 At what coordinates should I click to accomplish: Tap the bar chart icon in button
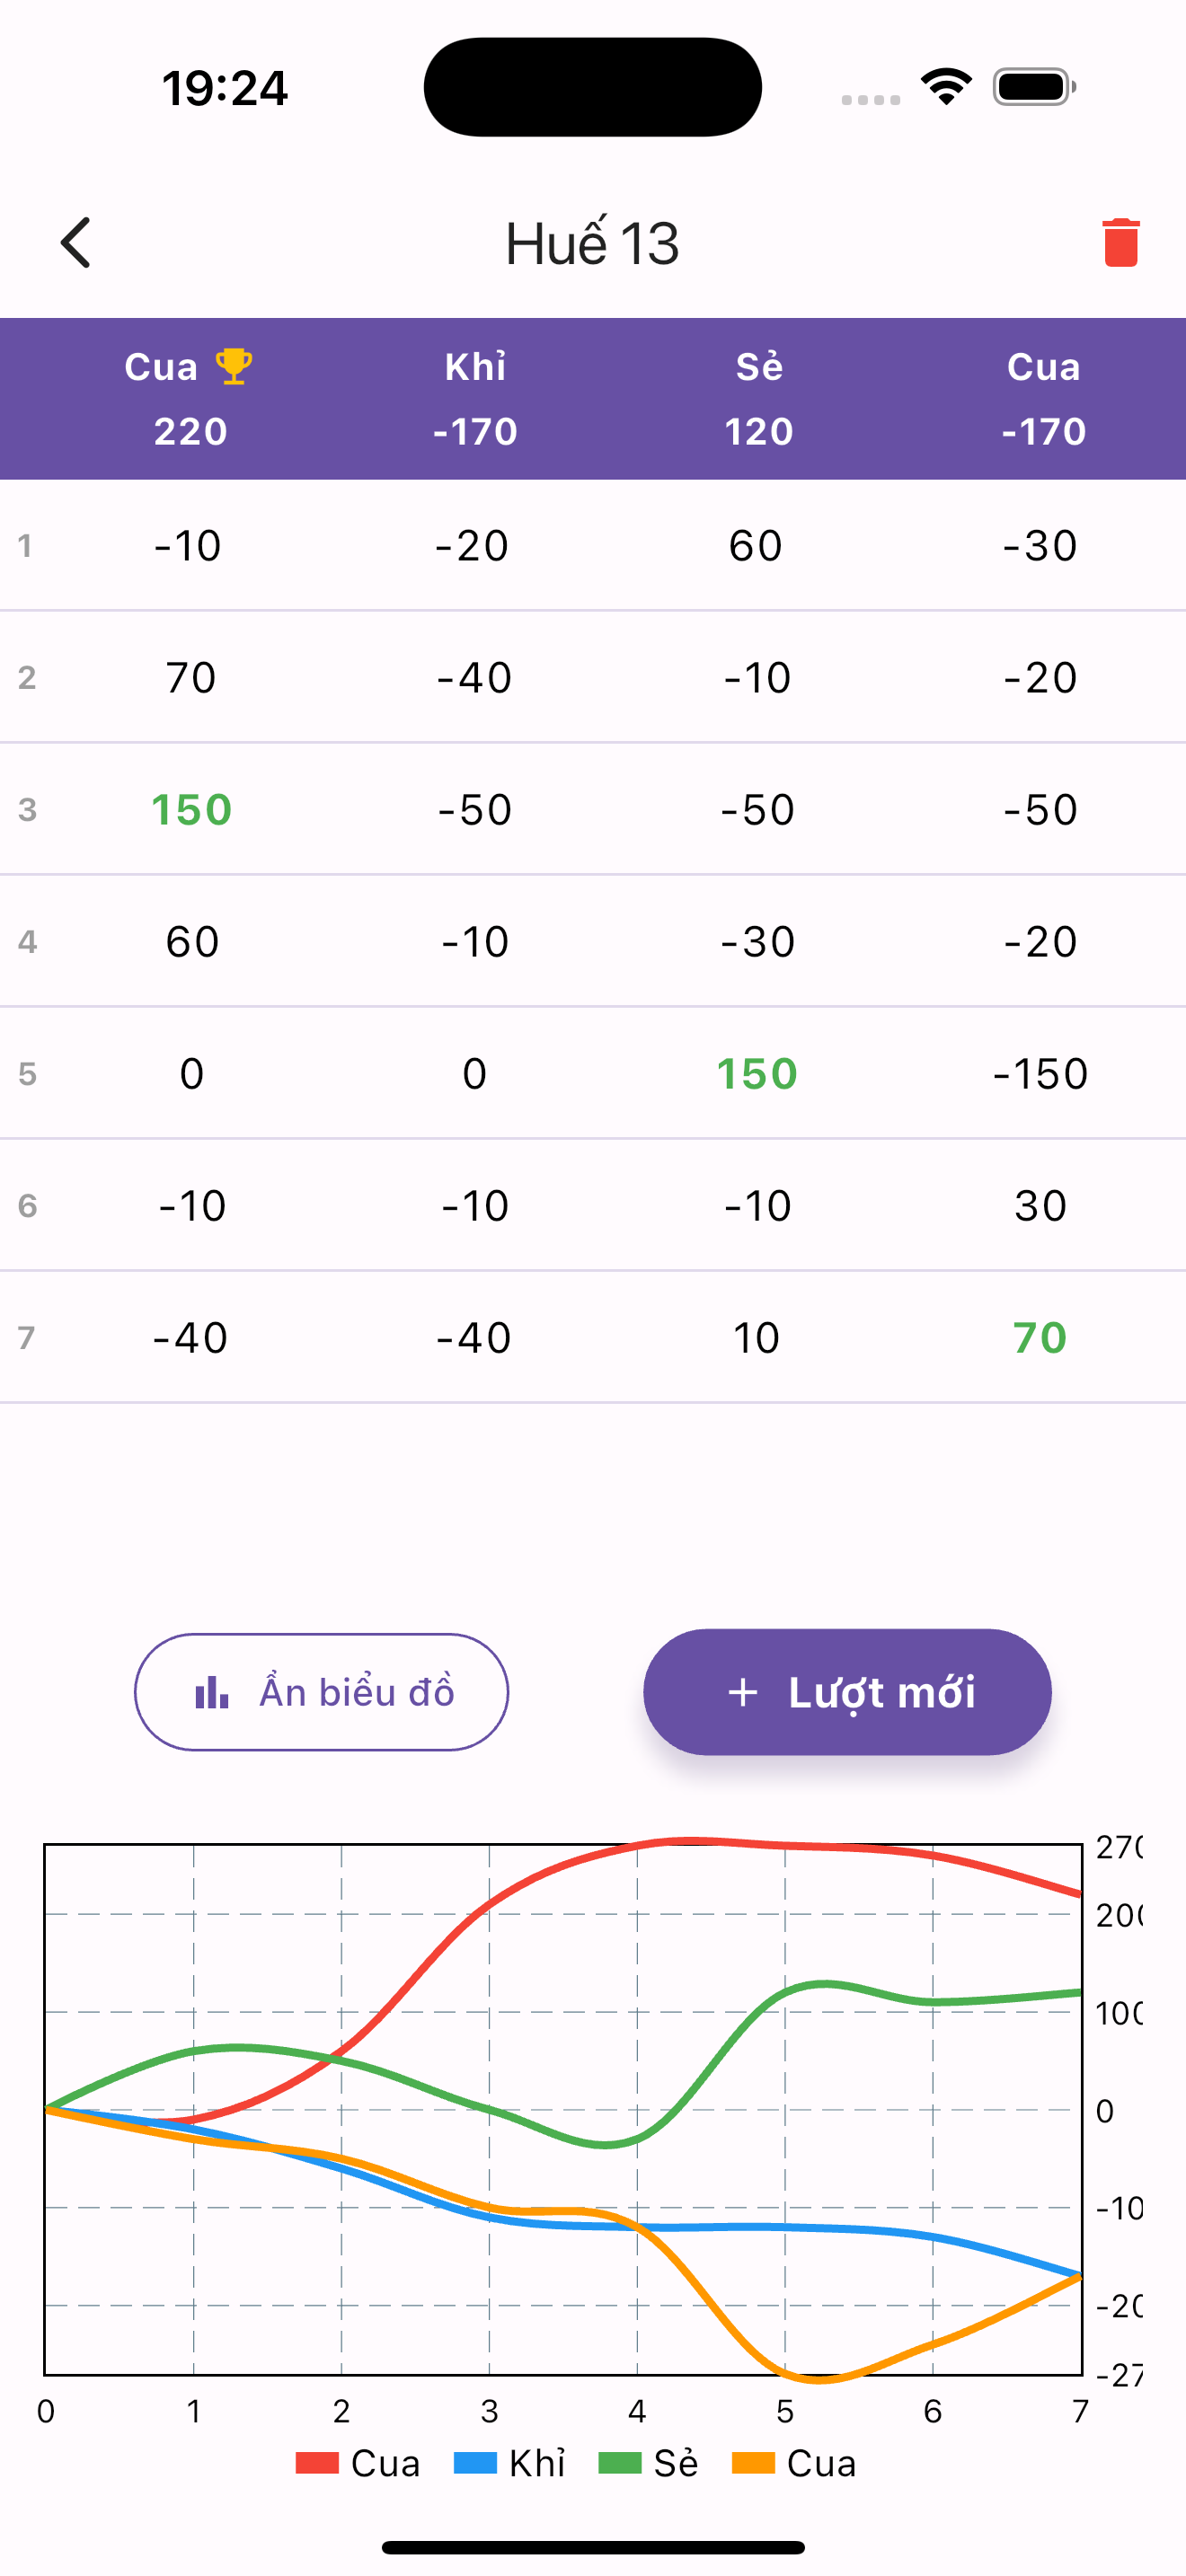(212, 1692)
